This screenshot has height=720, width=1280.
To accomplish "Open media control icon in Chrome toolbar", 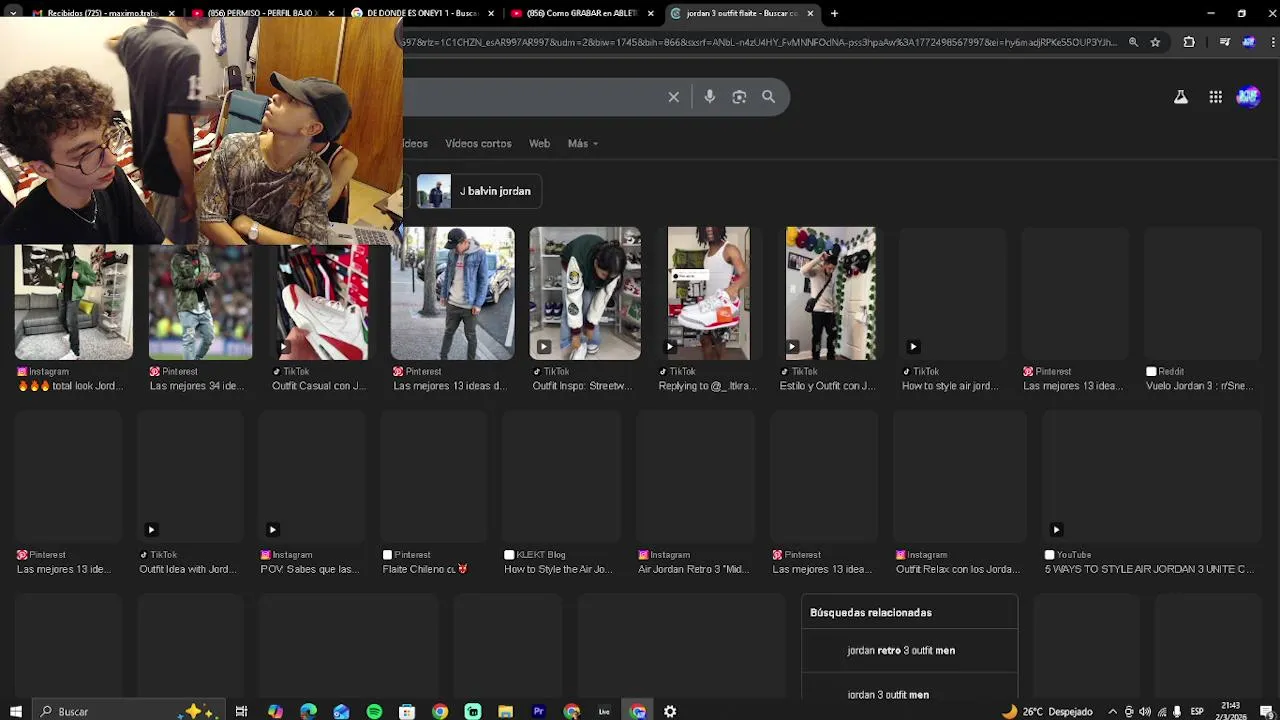I will 1225,42.
